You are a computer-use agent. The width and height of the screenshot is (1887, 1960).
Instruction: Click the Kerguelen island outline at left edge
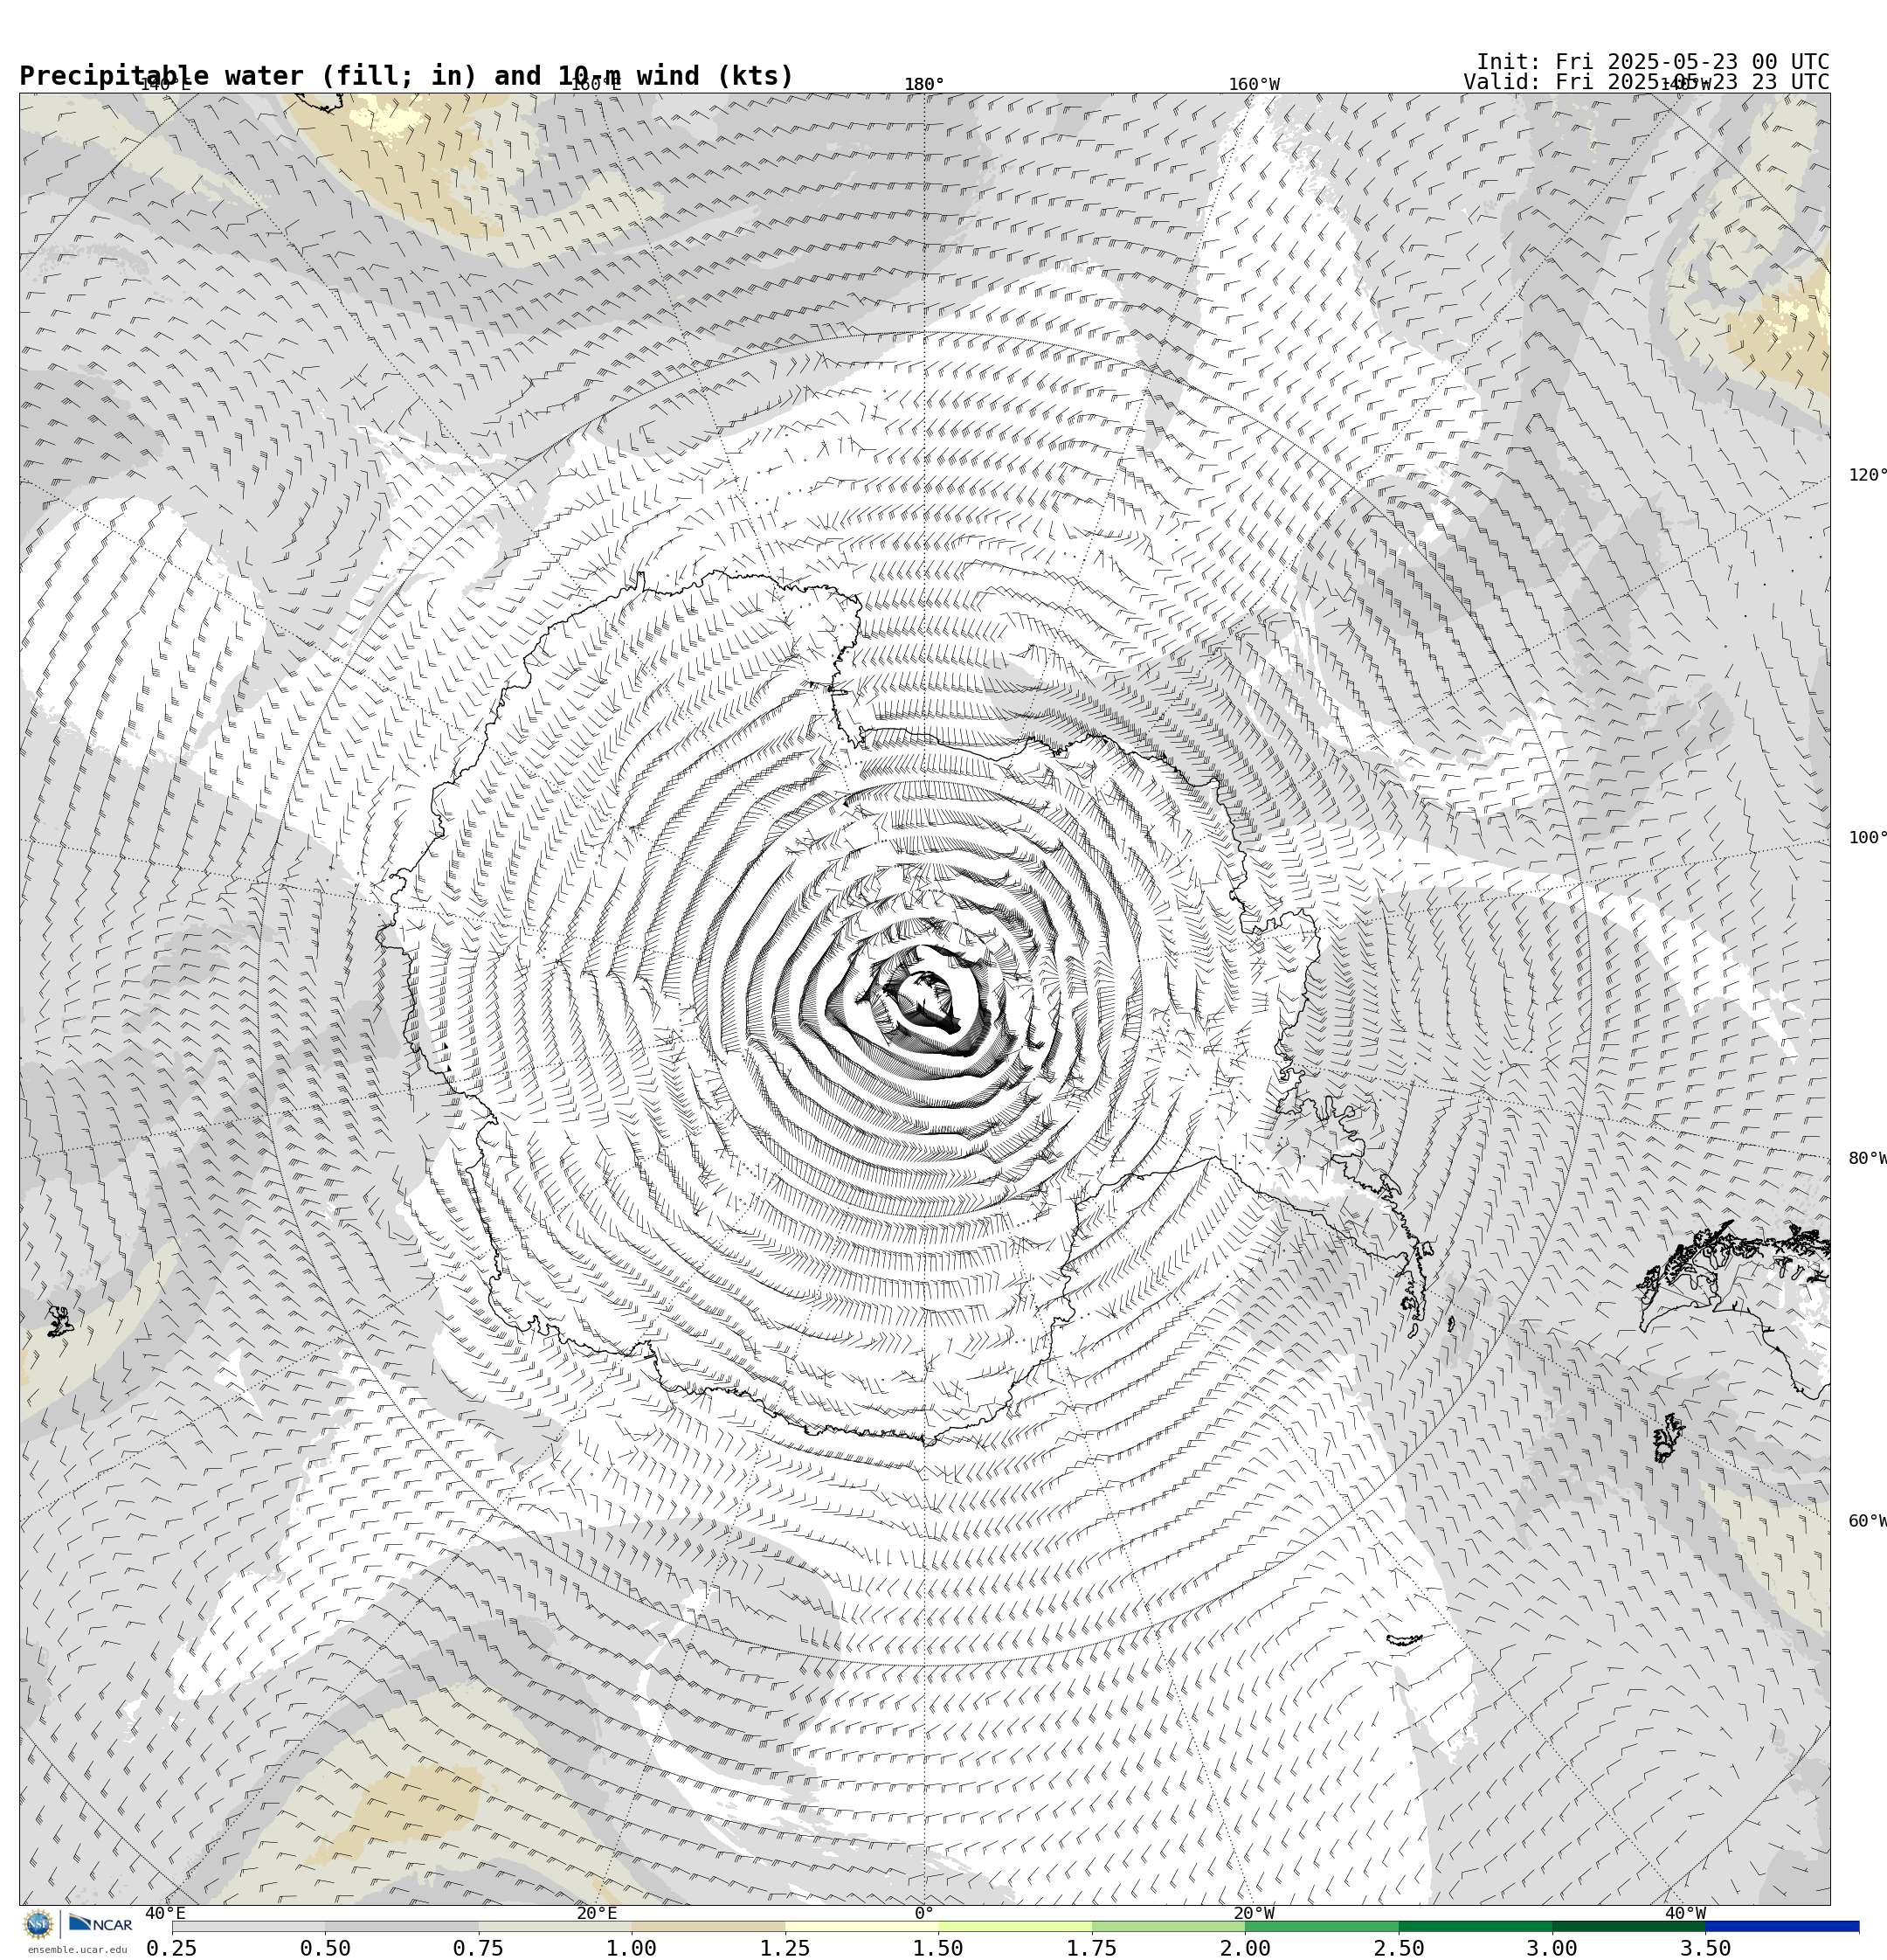60,1320
